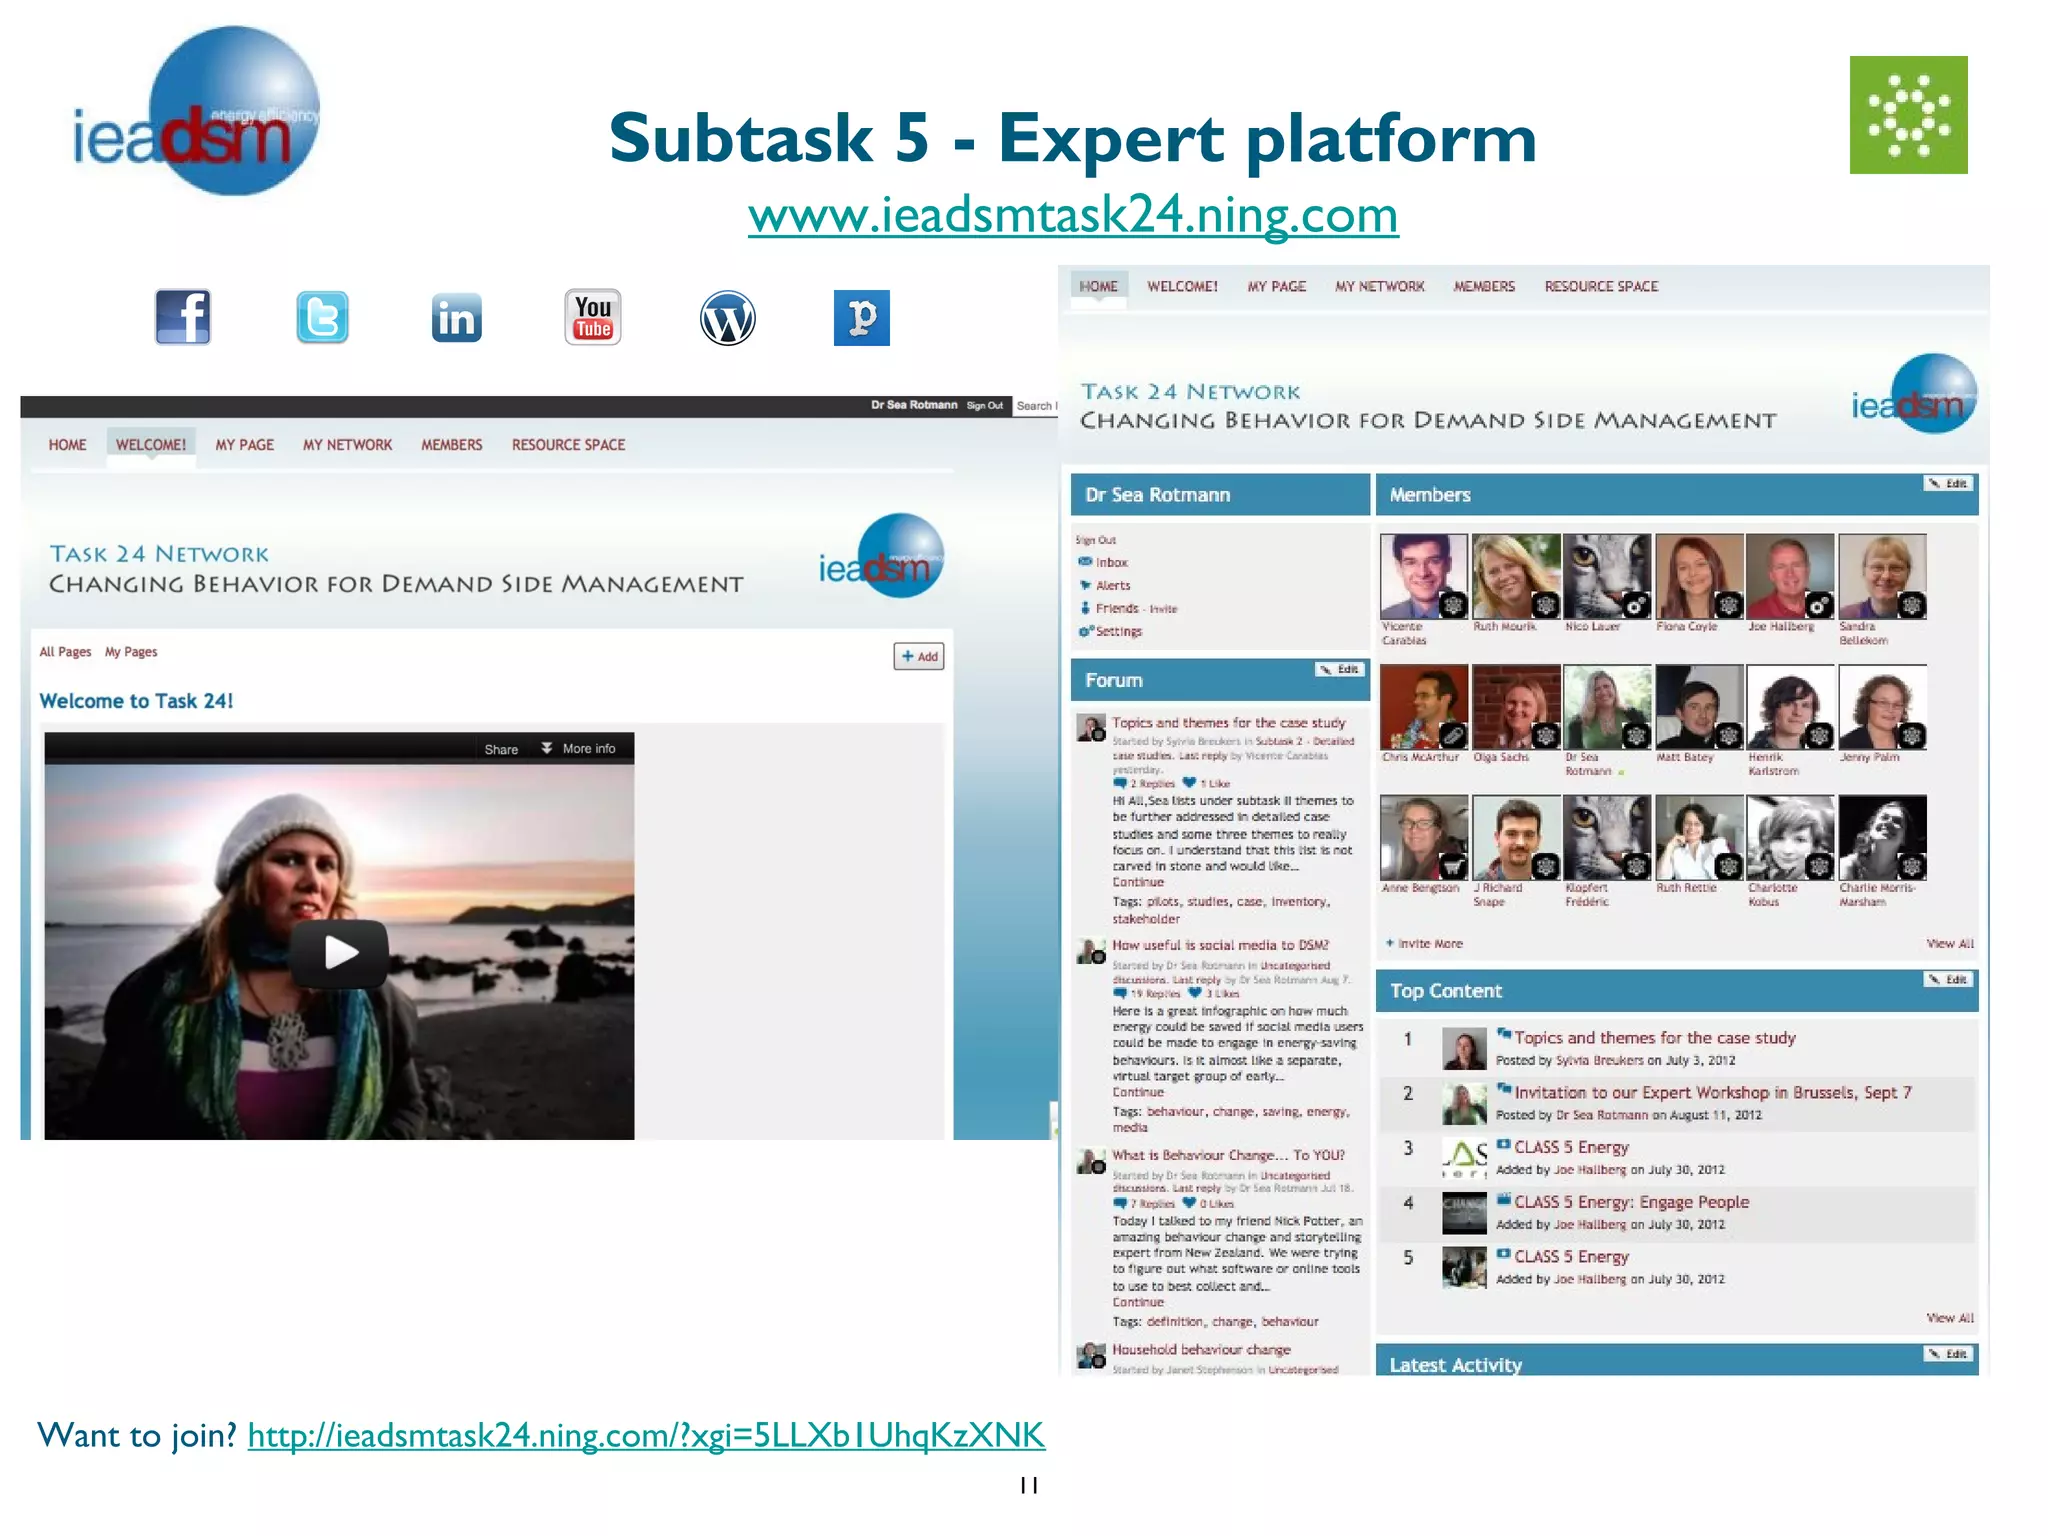Image resolution: width=2048 pixels, height=1536 pixels.
Task: Click My Pages link
Action: pos(131,652)
